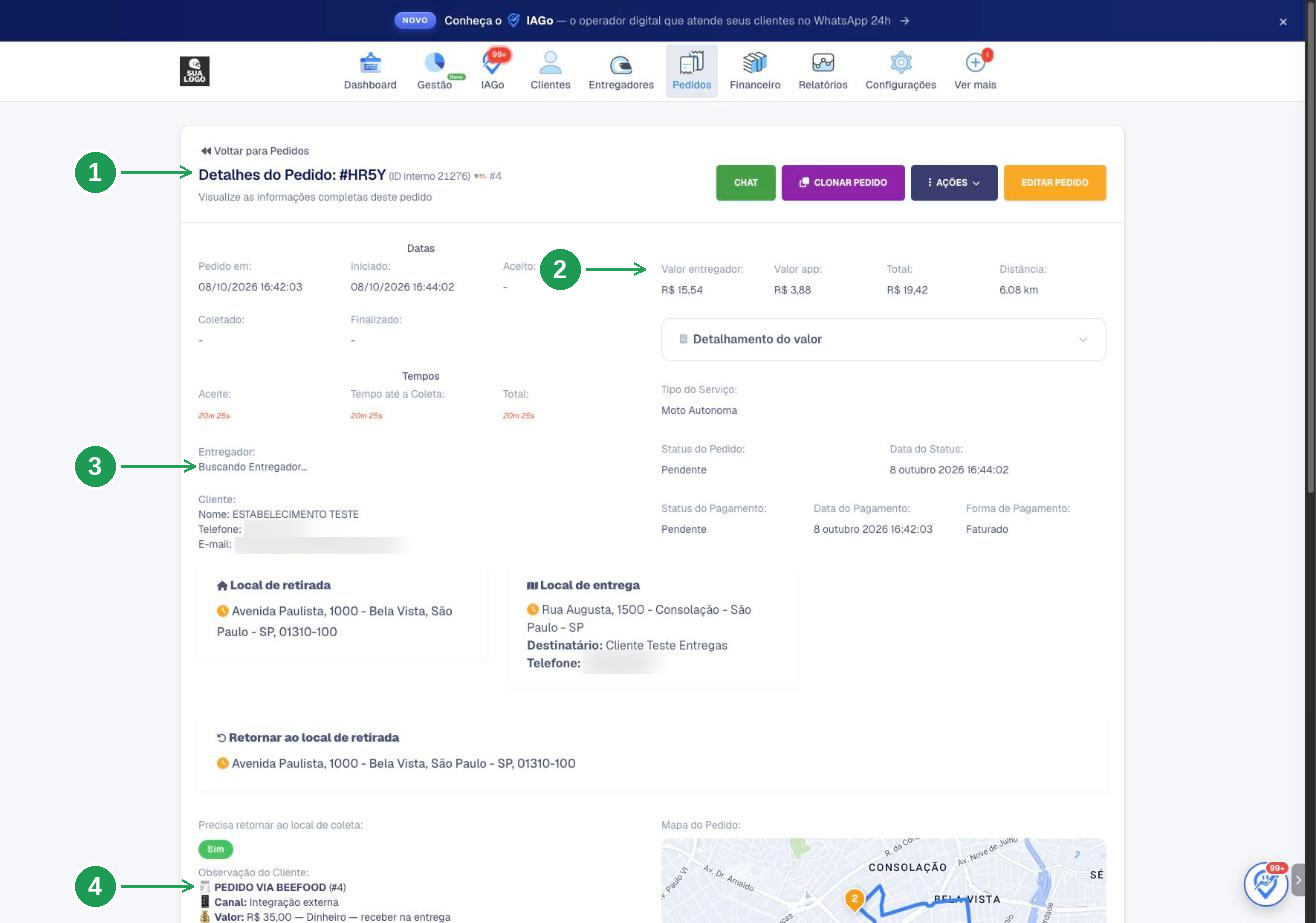The height and width of the screenshot is (923, 1316).
Task: Expand the side panel arrow tab
Action: tap(1299, 880)
